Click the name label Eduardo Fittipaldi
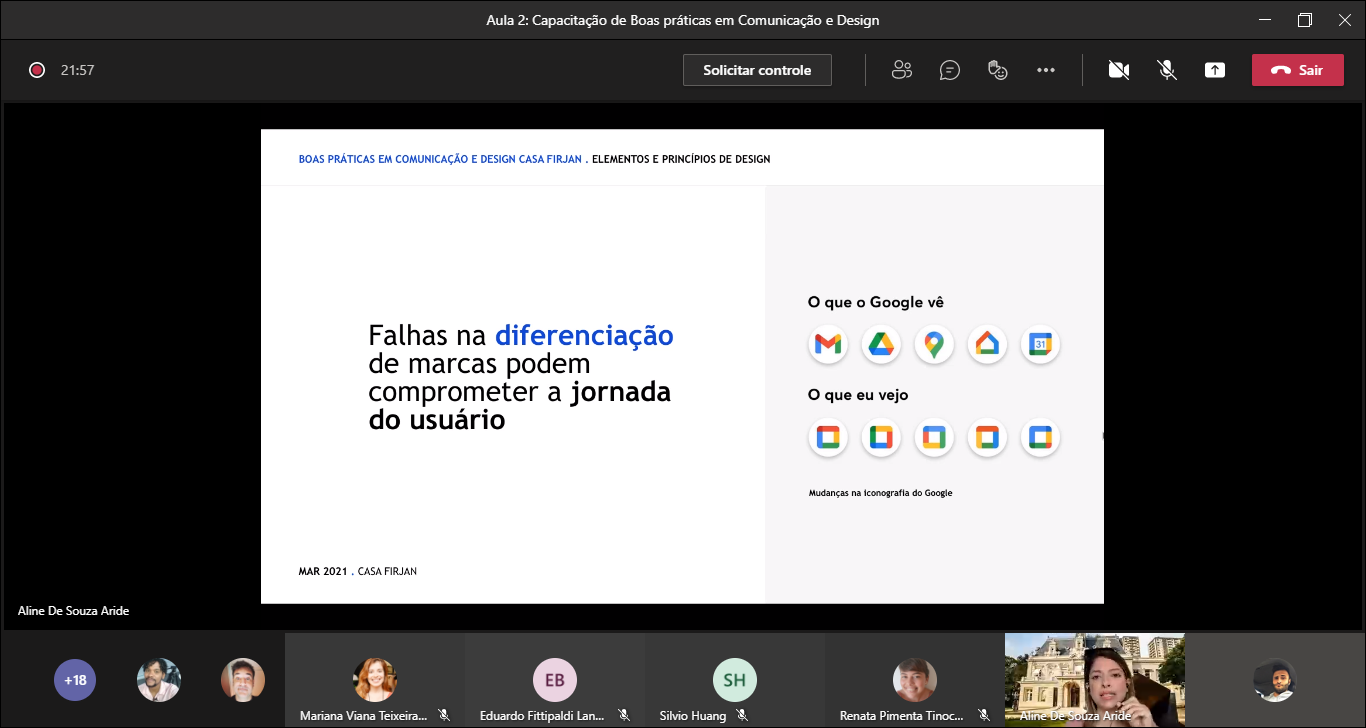Viewport: 1366px width, 728px height. [x=543, y=716]
